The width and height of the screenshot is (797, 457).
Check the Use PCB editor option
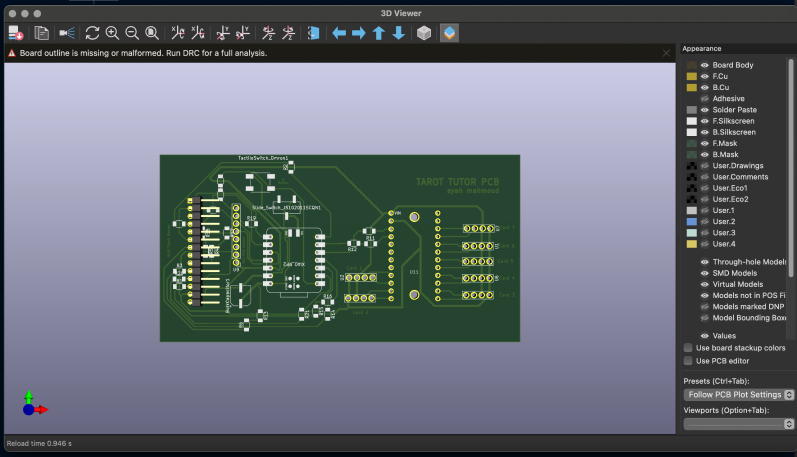(x=688, y=361)
